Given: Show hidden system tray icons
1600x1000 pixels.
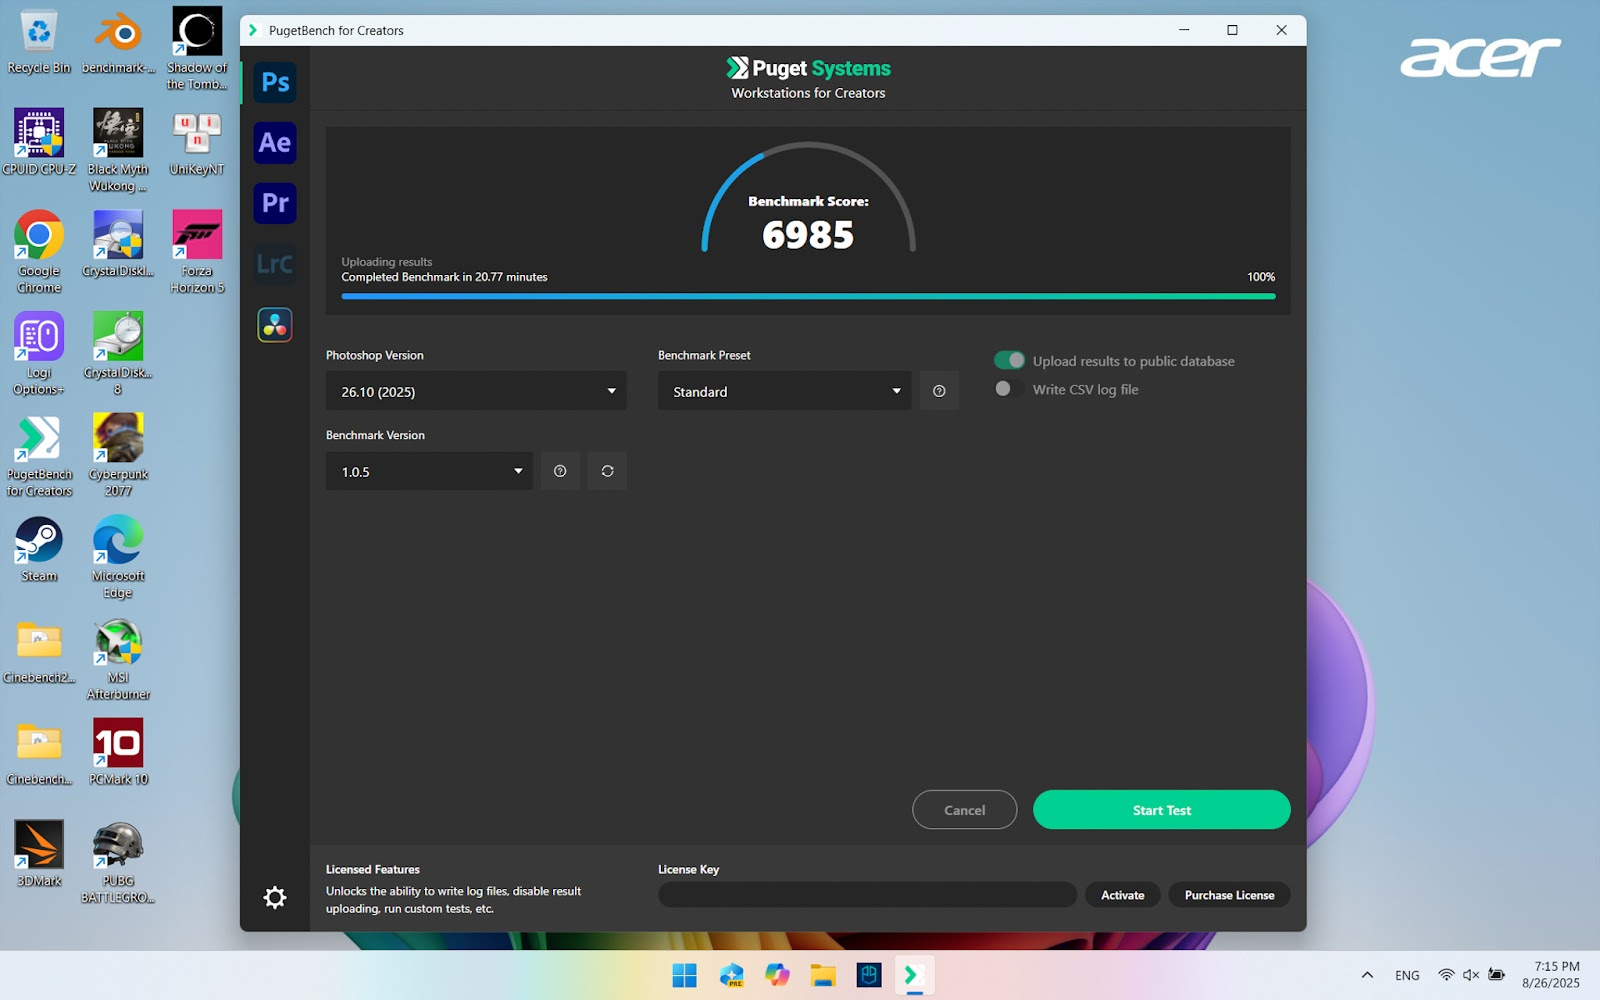Looking at the screenshot, I should [x=1367, y=975].
